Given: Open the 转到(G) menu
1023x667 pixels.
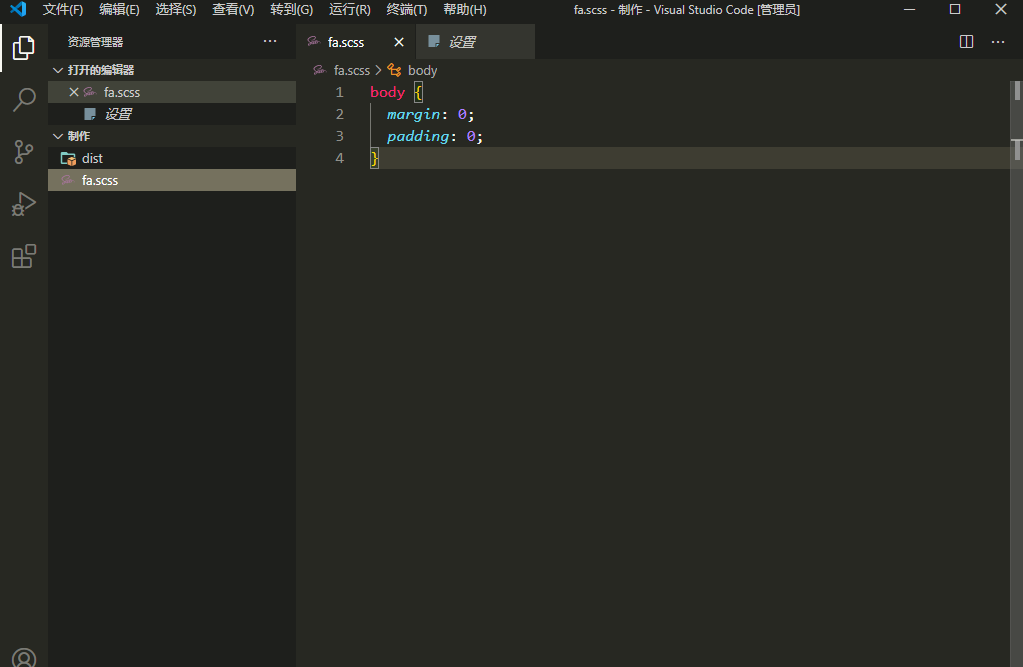Looking at the screenshot, I should pyautogui.click(x=292, y=9).
